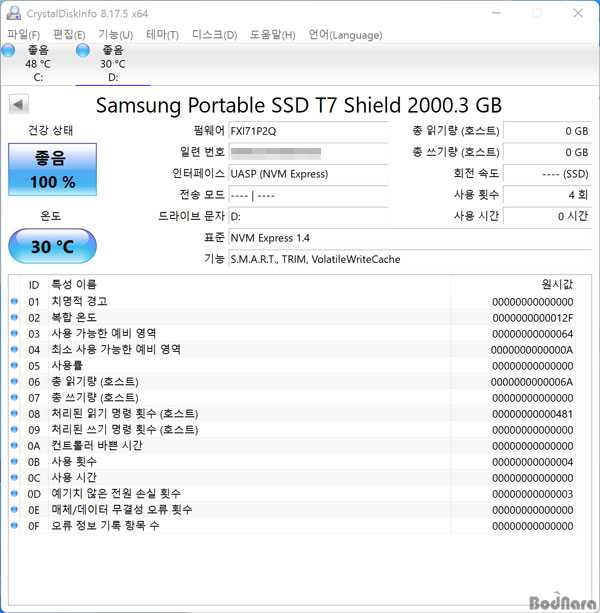This screenshot has height=613, width=600.
Task: Click the raw value 0000000000481
Action: (x=532, y=414)
